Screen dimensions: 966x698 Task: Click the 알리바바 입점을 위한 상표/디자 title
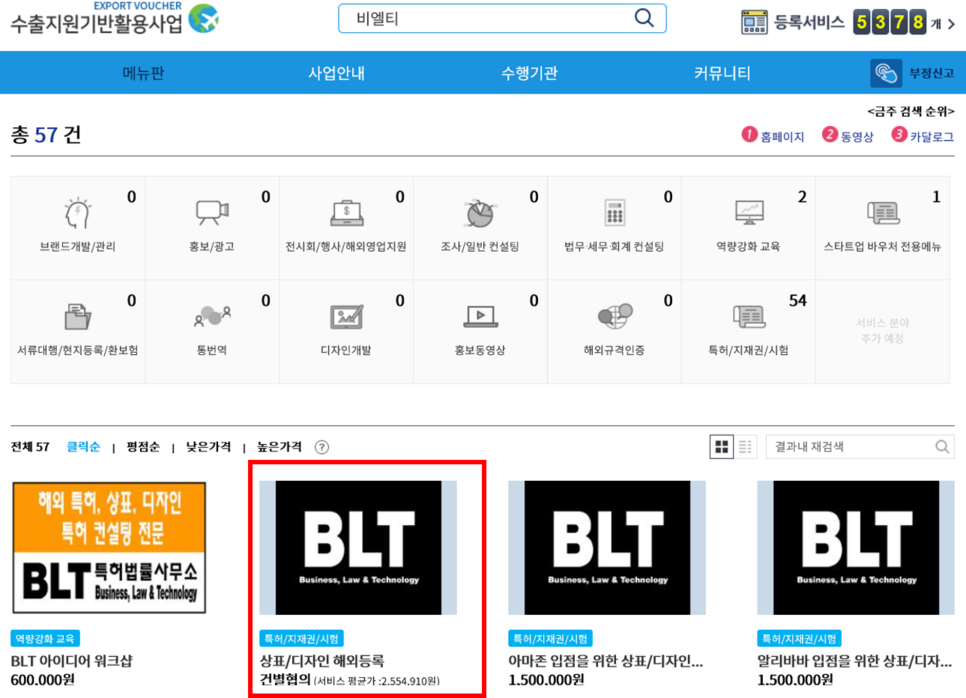[x=854, y=661]
